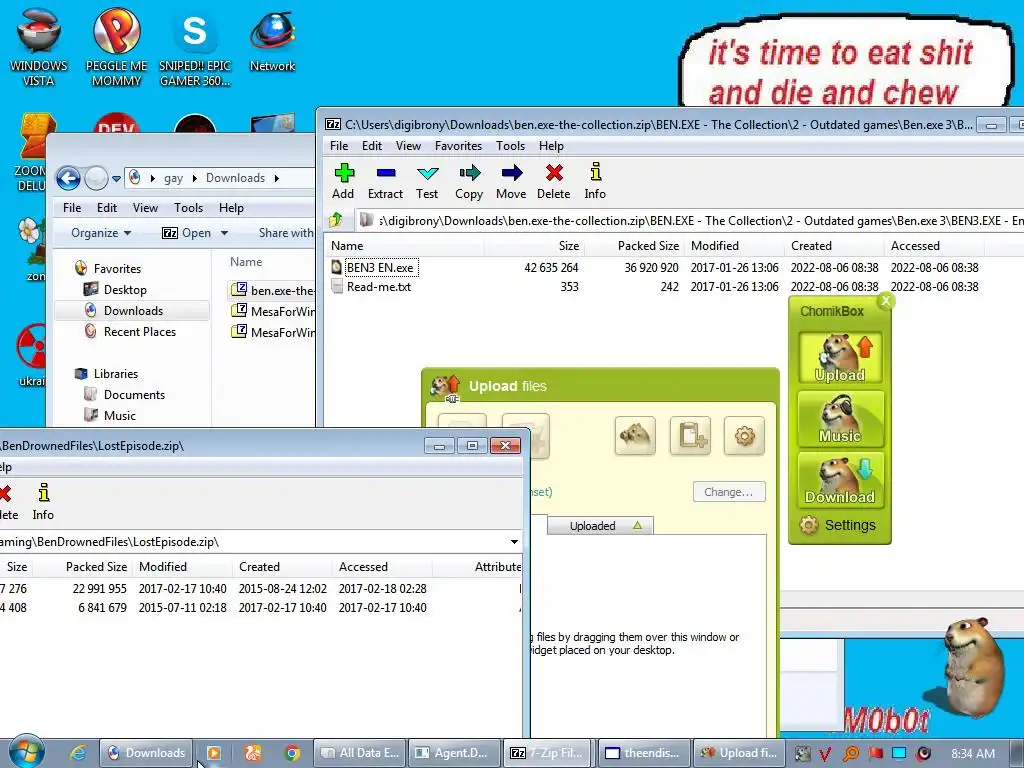
Task: Click PEGGLE ME MOMMY desktop icon
Action: click(116, 46)
